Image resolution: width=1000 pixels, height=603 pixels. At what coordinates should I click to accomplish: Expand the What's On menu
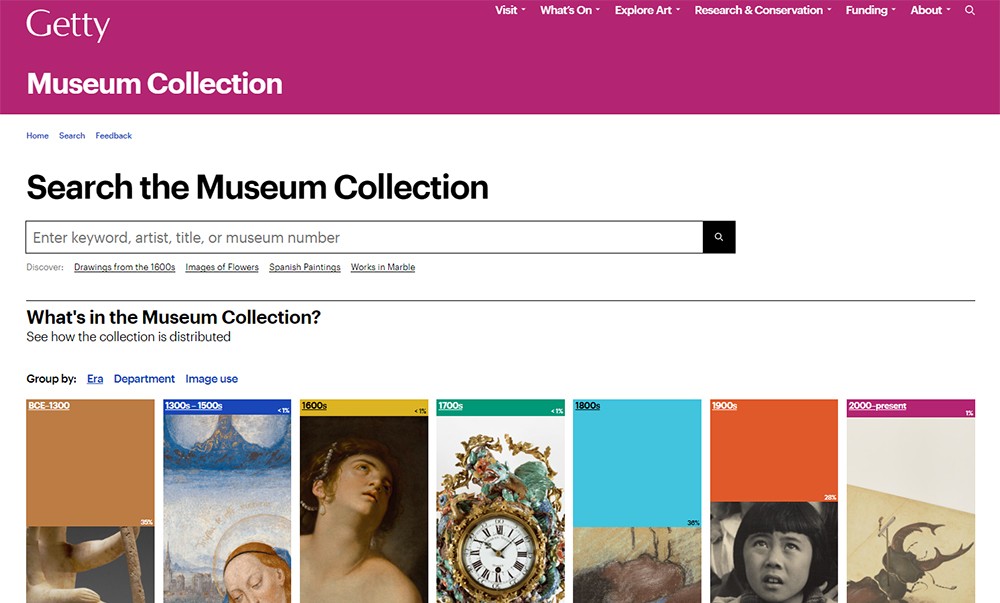point(570,10)
